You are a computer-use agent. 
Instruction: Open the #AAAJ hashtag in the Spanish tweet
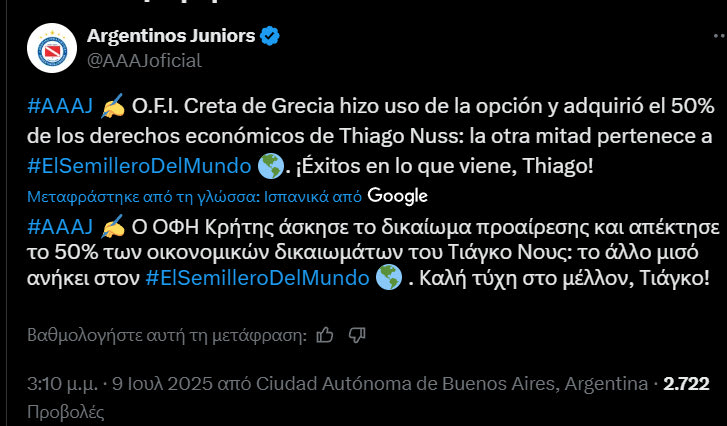click(x=61, y=109)
